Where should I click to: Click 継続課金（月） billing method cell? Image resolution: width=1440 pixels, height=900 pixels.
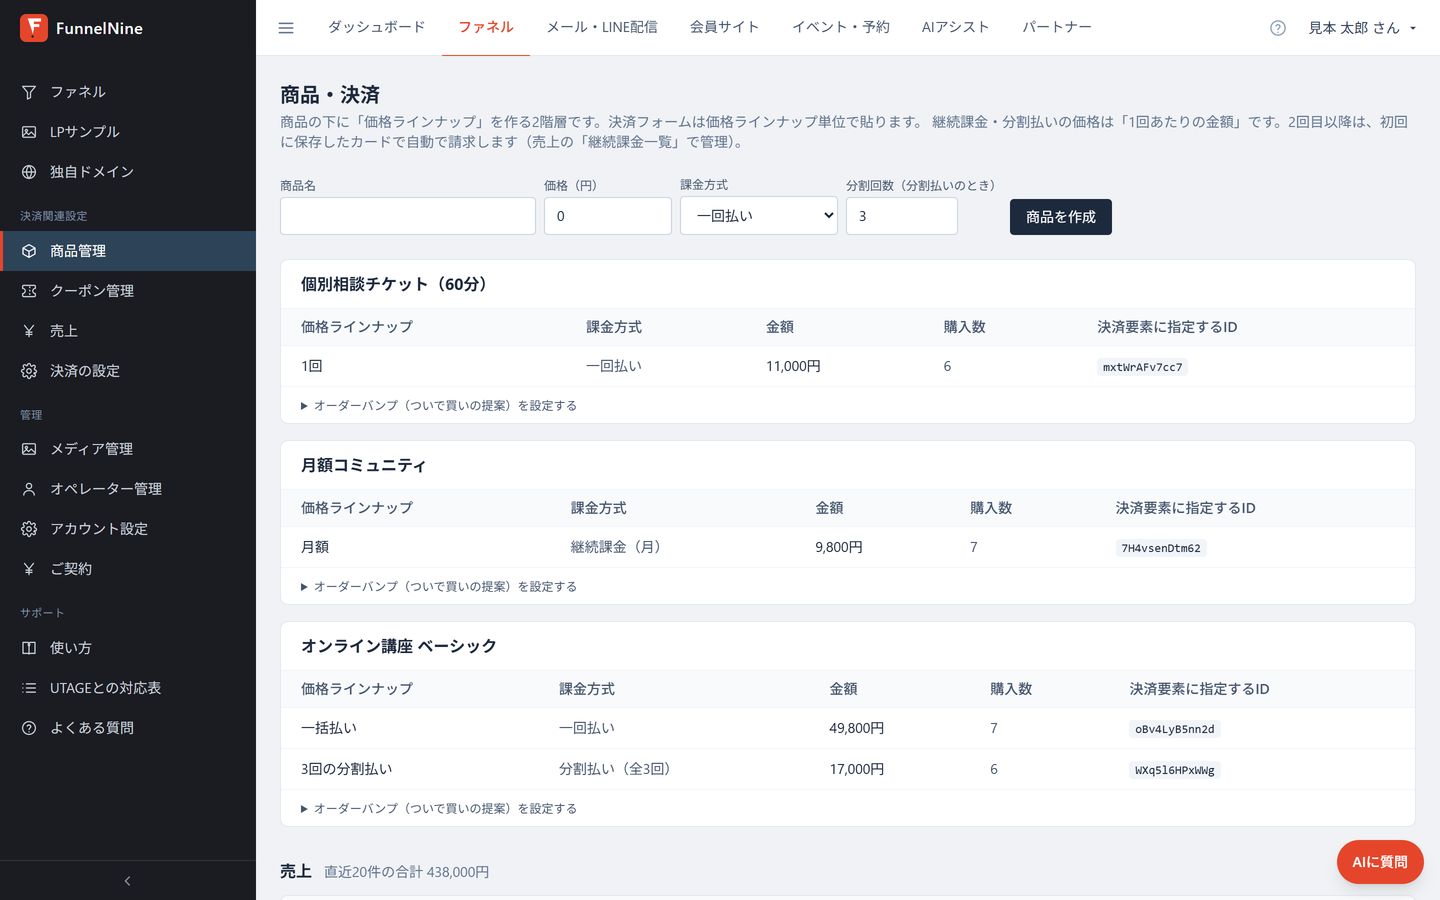617,548
